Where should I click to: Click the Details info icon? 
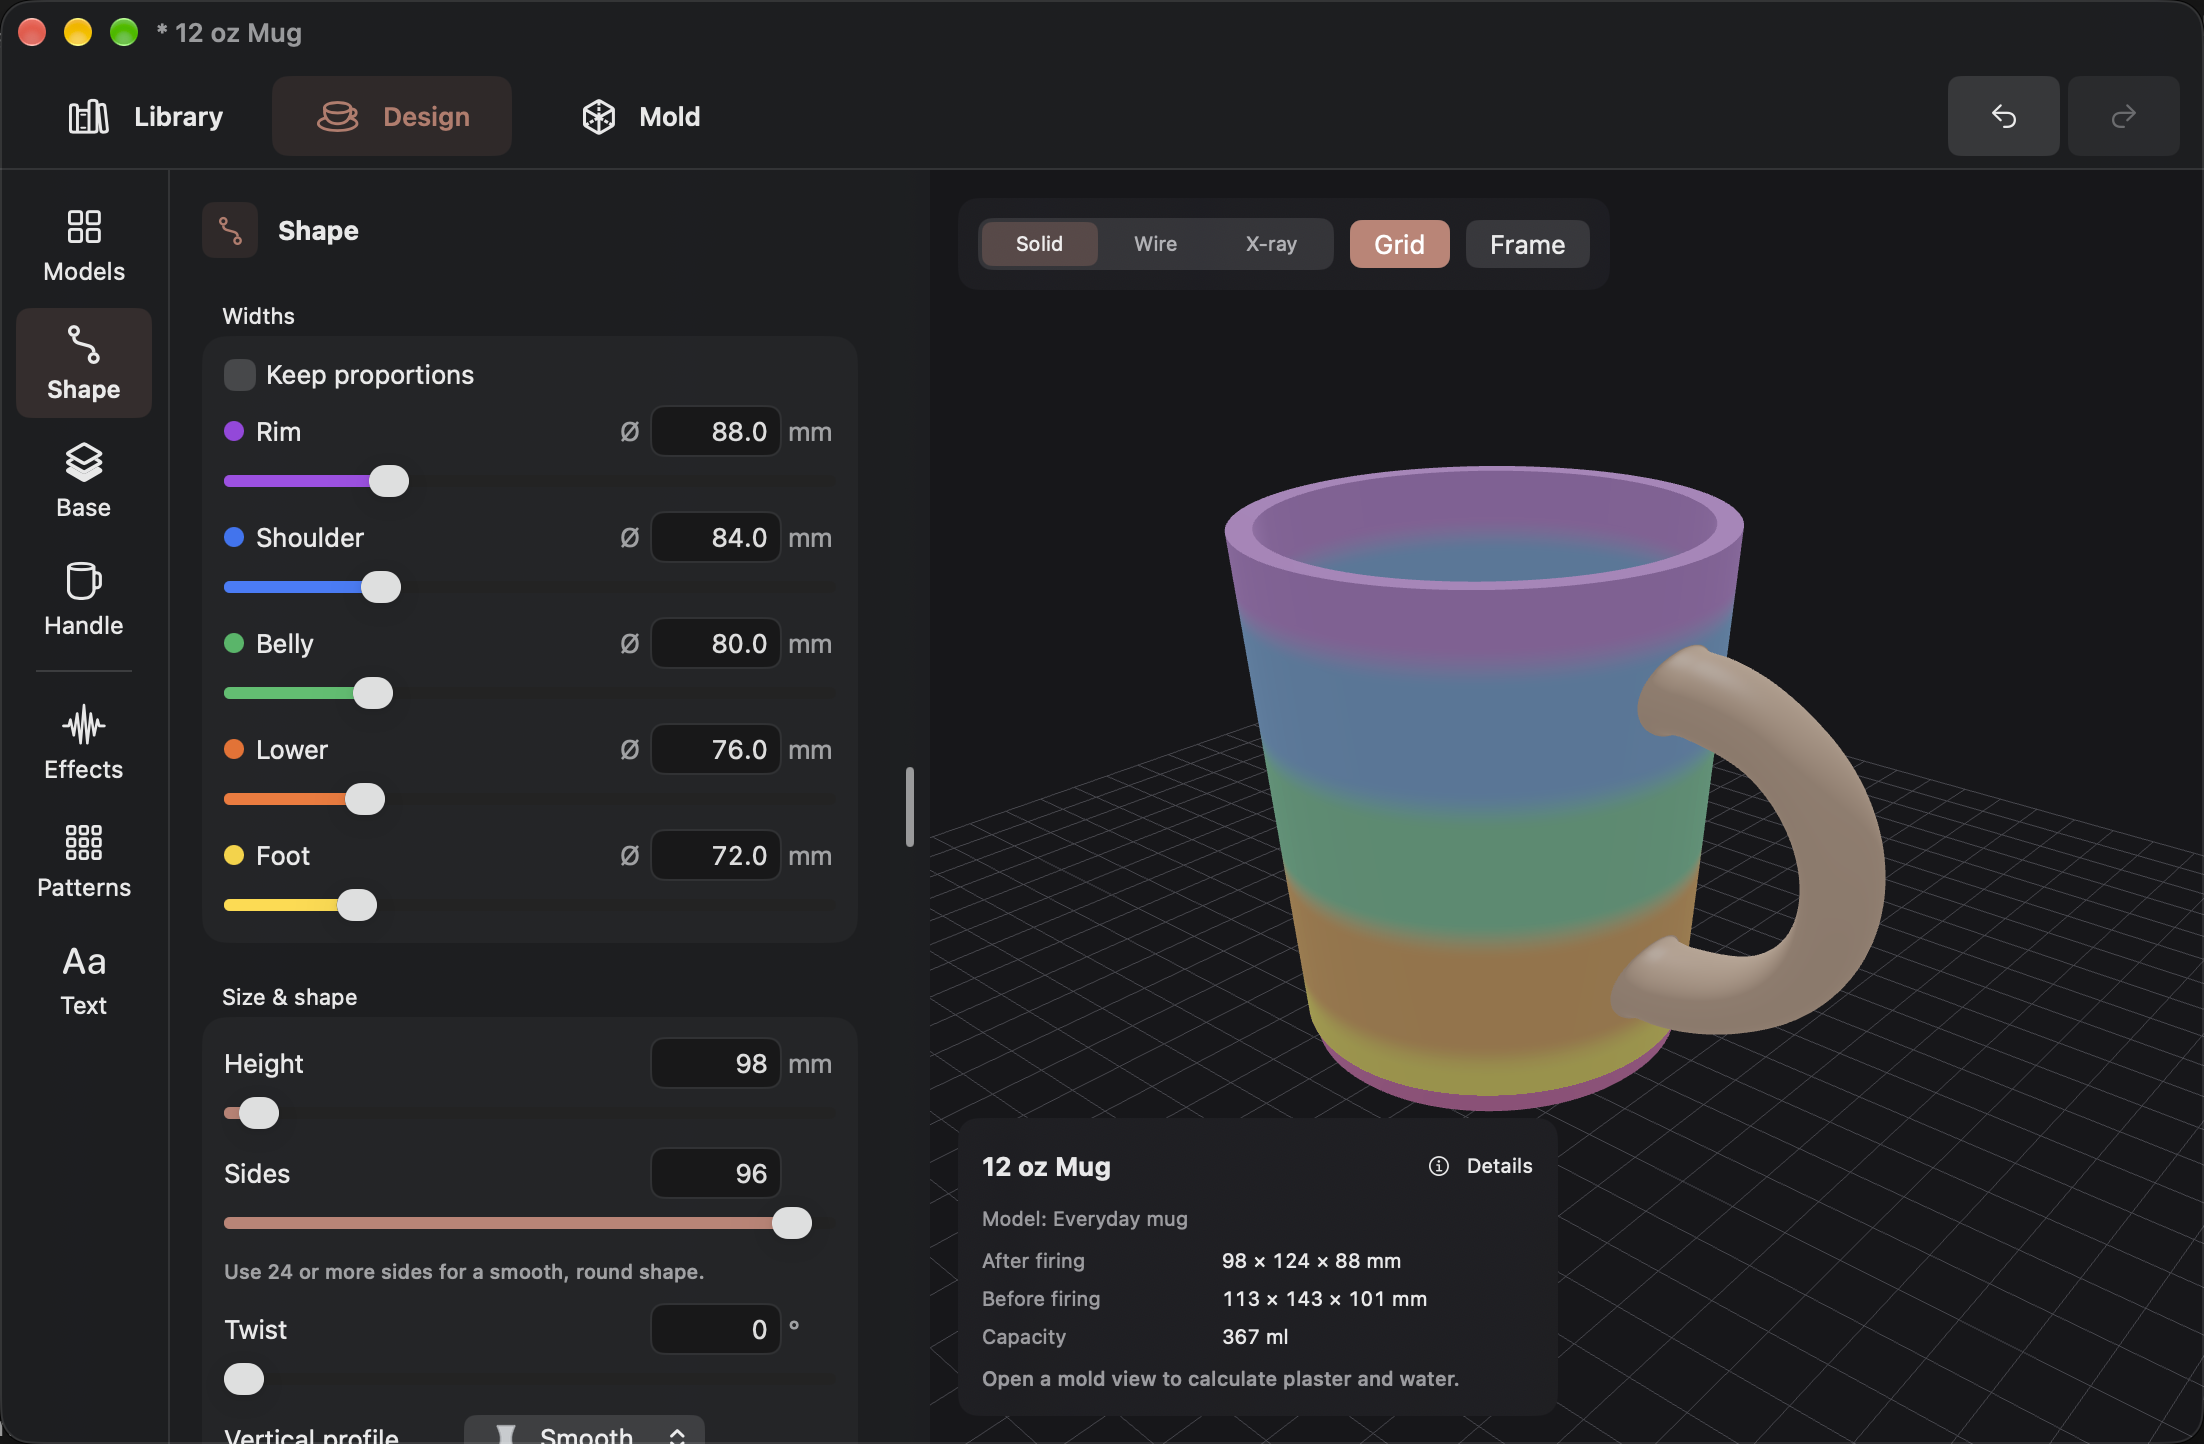(x=1438, y=1166)
